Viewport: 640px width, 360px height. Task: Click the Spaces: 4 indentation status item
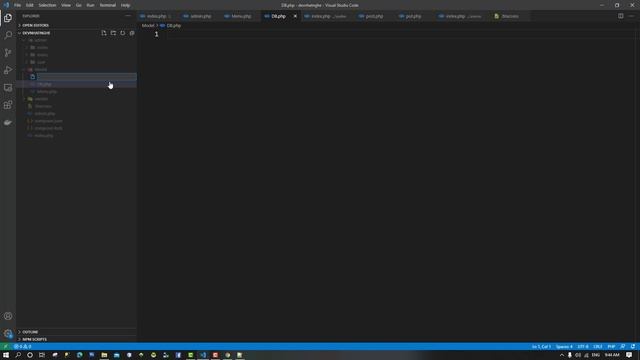[564, 347]
